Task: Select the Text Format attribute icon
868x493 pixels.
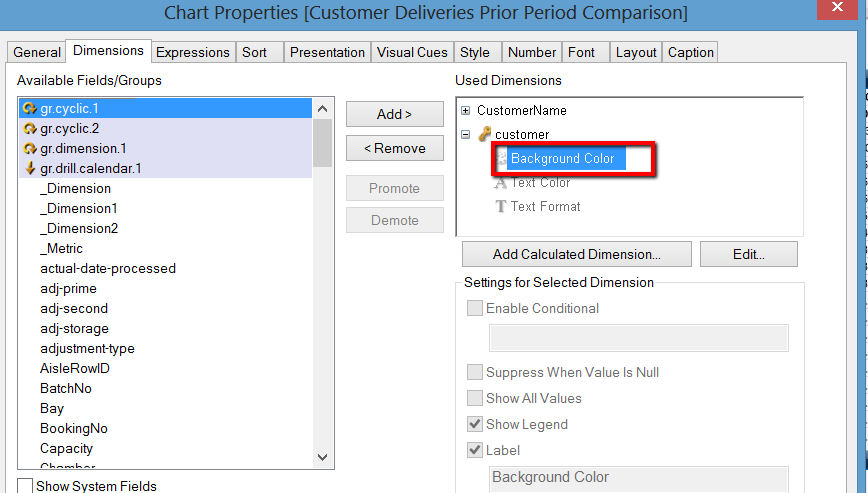Action: 501,207
